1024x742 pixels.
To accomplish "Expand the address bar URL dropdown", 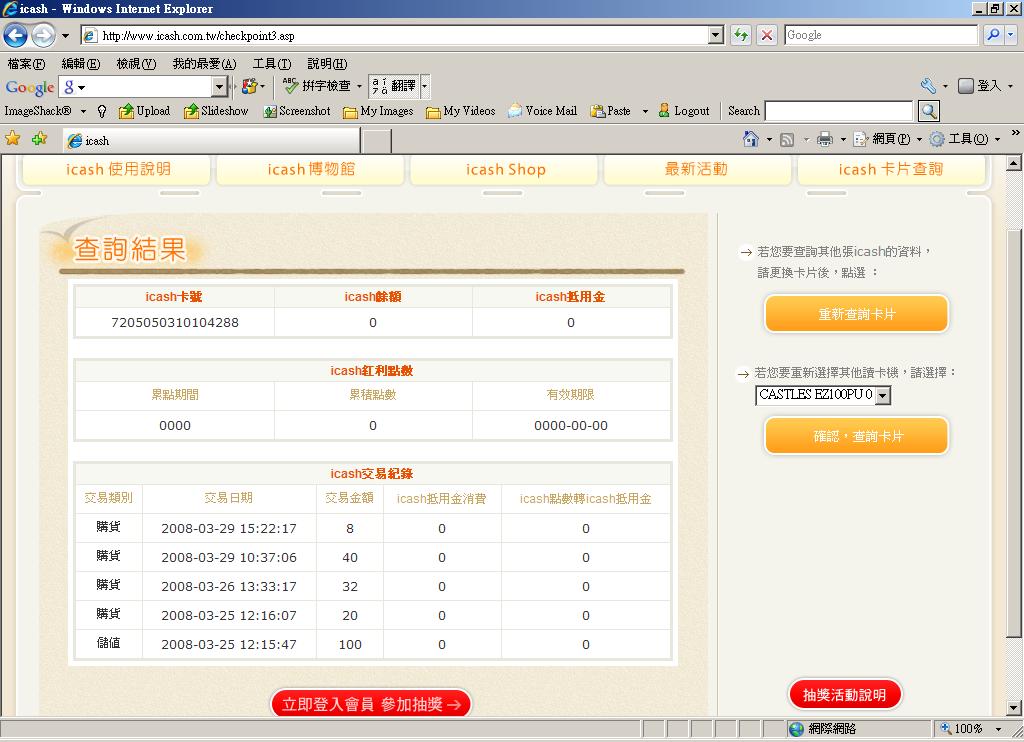I will pyautogui.click(x=716, y=35).
